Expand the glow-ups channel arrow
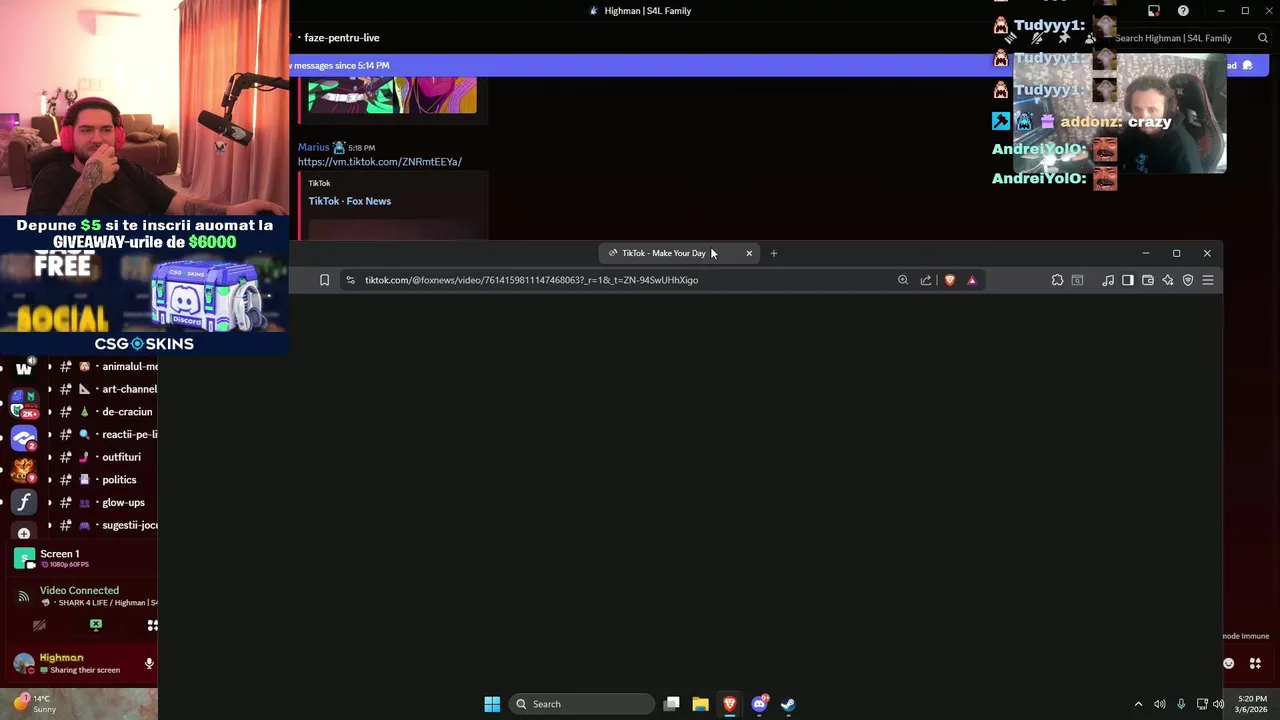 click(50, 503)
